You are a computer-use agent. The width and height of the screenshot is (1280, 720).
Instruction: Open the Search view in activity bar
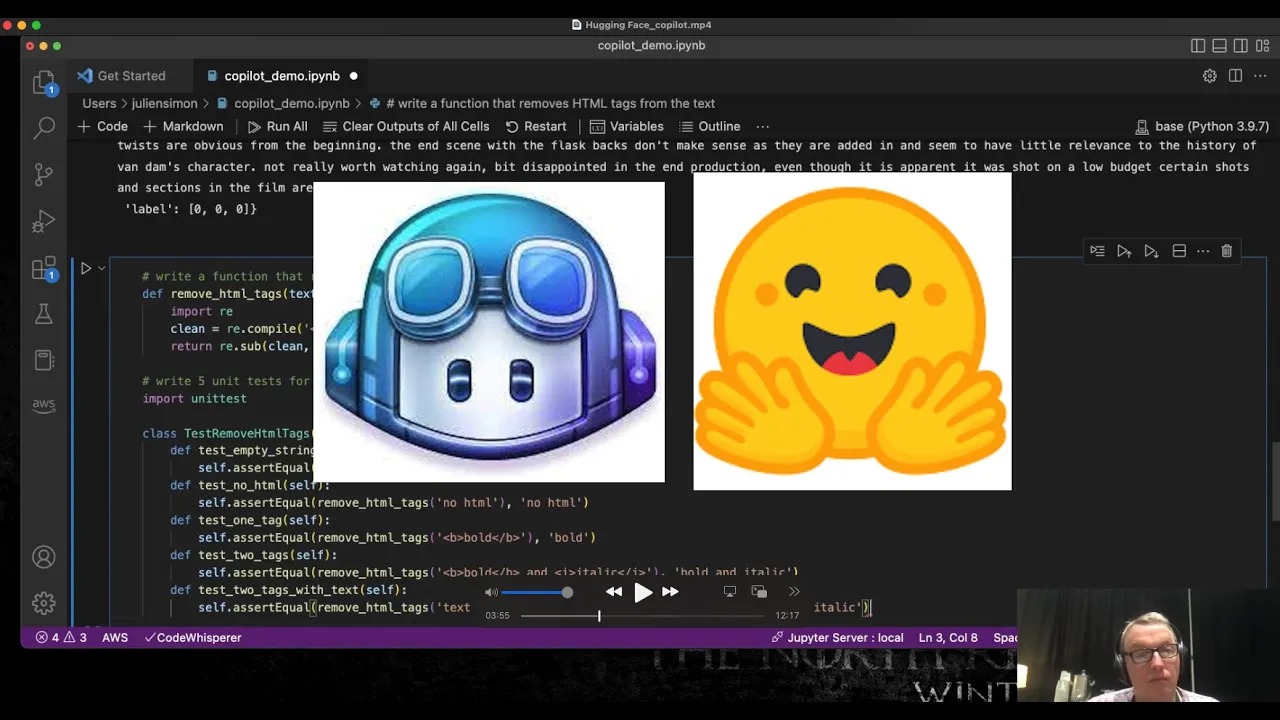44,128
